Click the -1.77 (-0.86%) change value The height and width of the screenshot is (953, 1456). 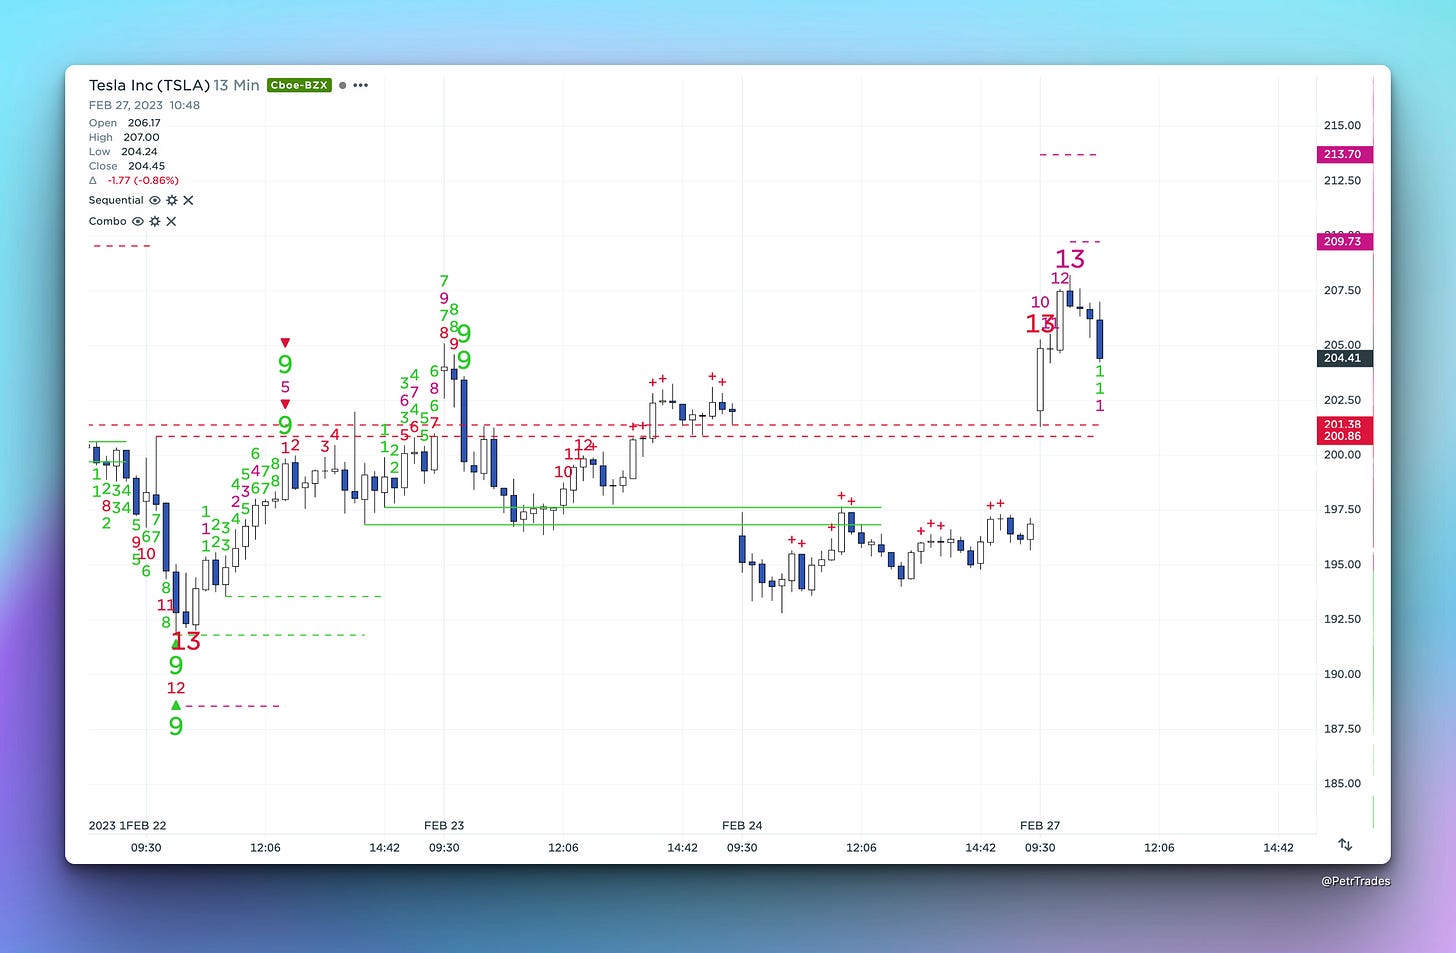point(143,181)
